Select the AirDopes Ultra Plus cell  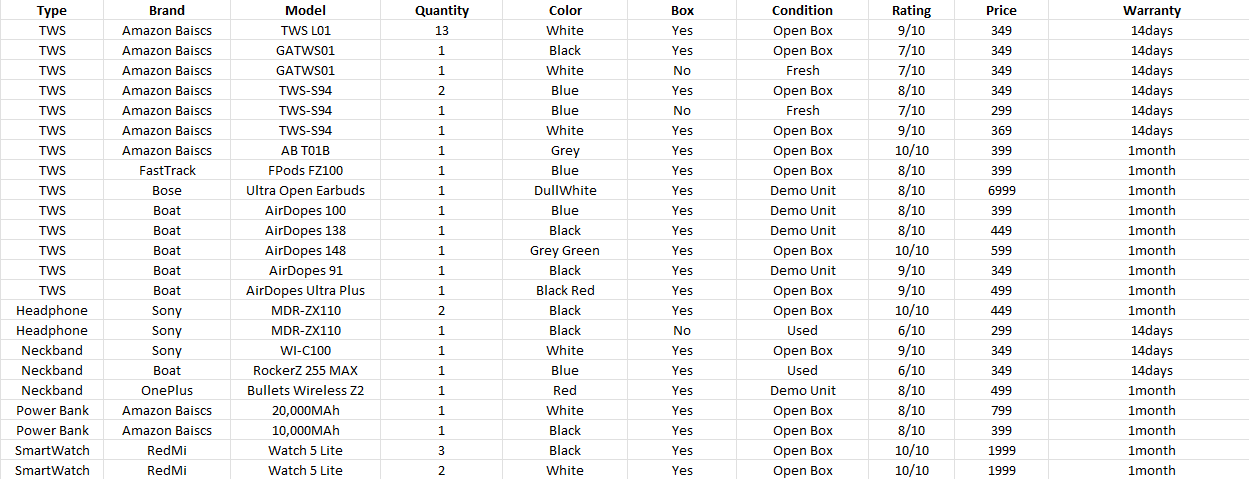click(x=305, y=291)
